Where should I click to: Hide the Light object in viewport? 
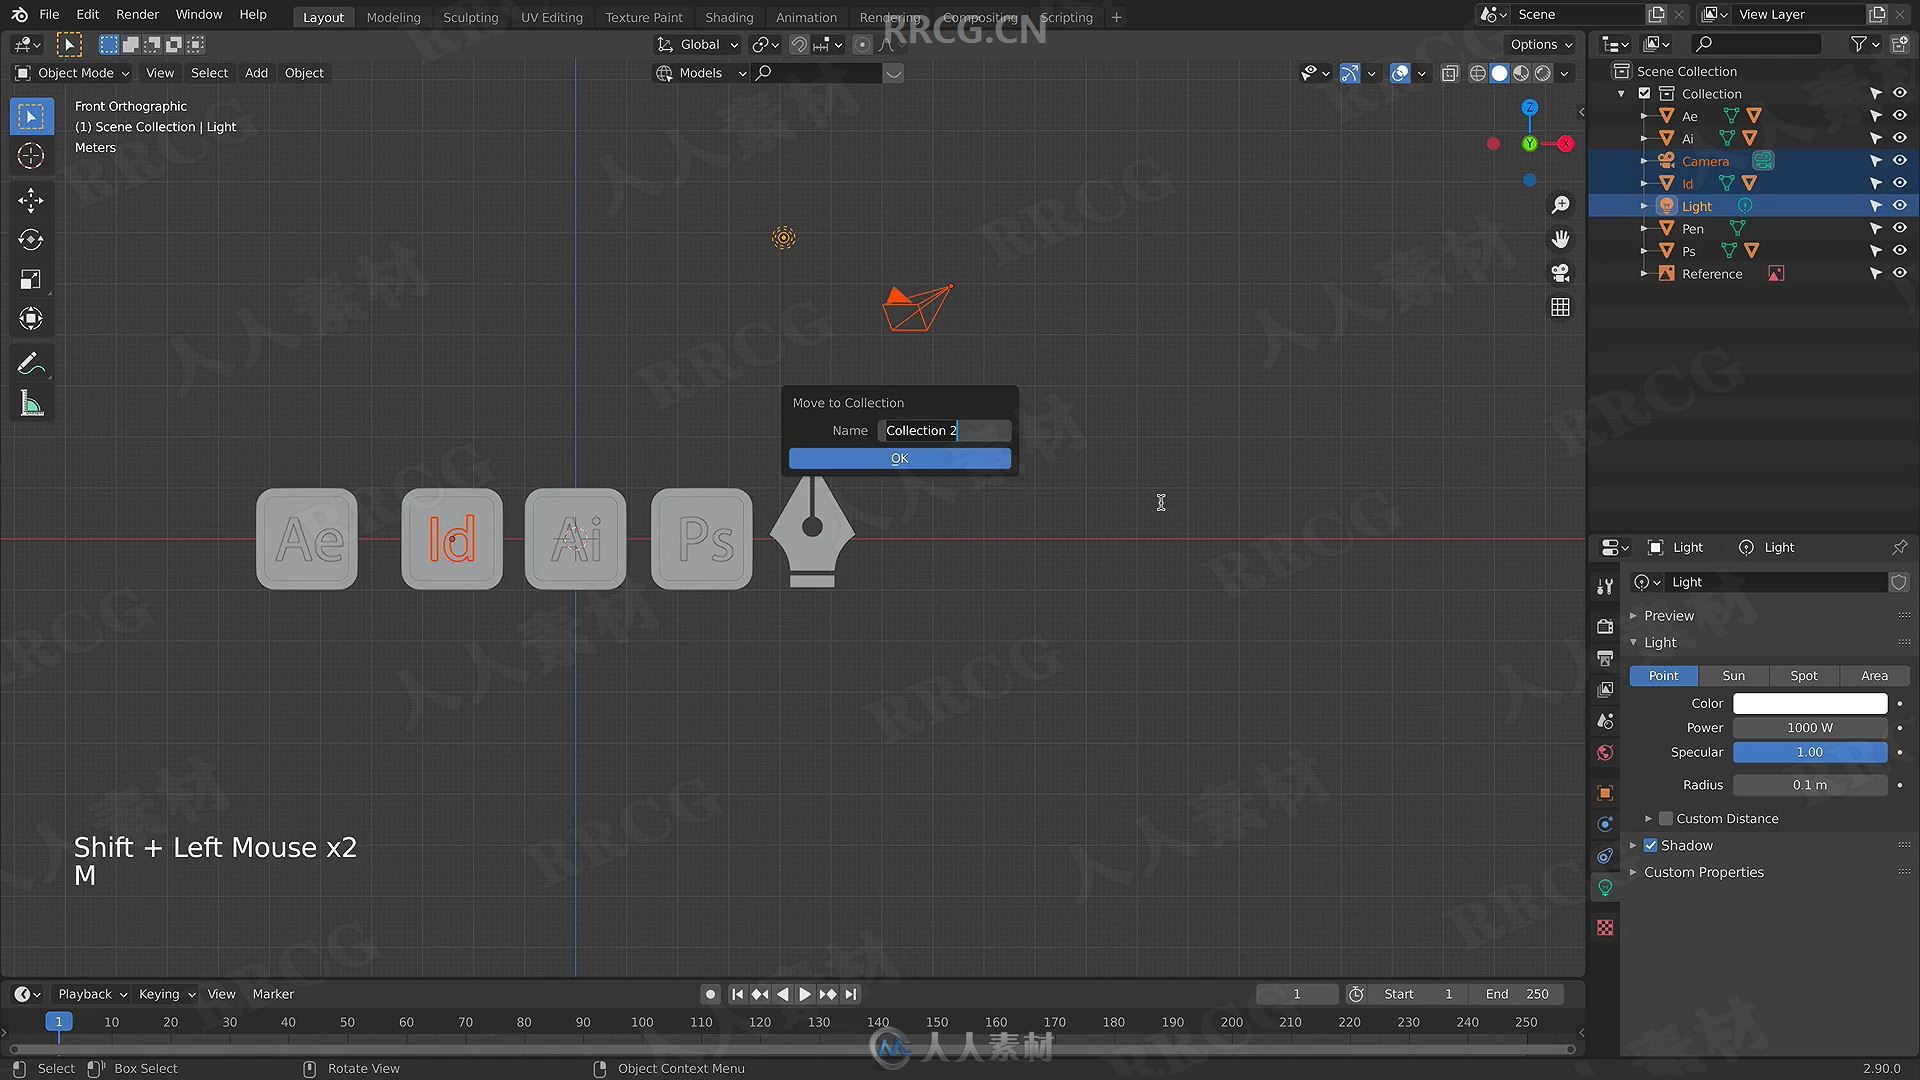[x=1899, y=205]
